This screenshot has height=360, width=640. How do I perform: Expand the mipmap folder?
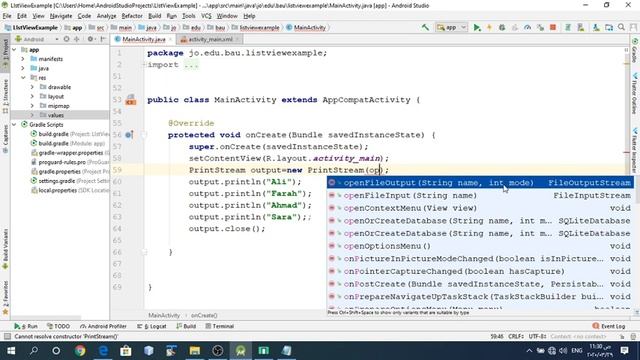(32, 106)
